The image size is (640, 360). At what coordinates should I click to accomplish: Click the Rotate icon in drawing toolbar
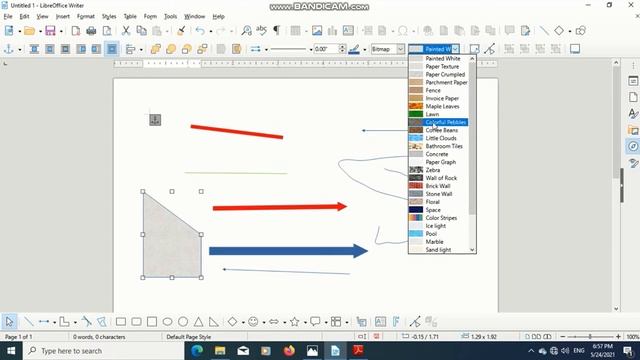coord(474,49)
